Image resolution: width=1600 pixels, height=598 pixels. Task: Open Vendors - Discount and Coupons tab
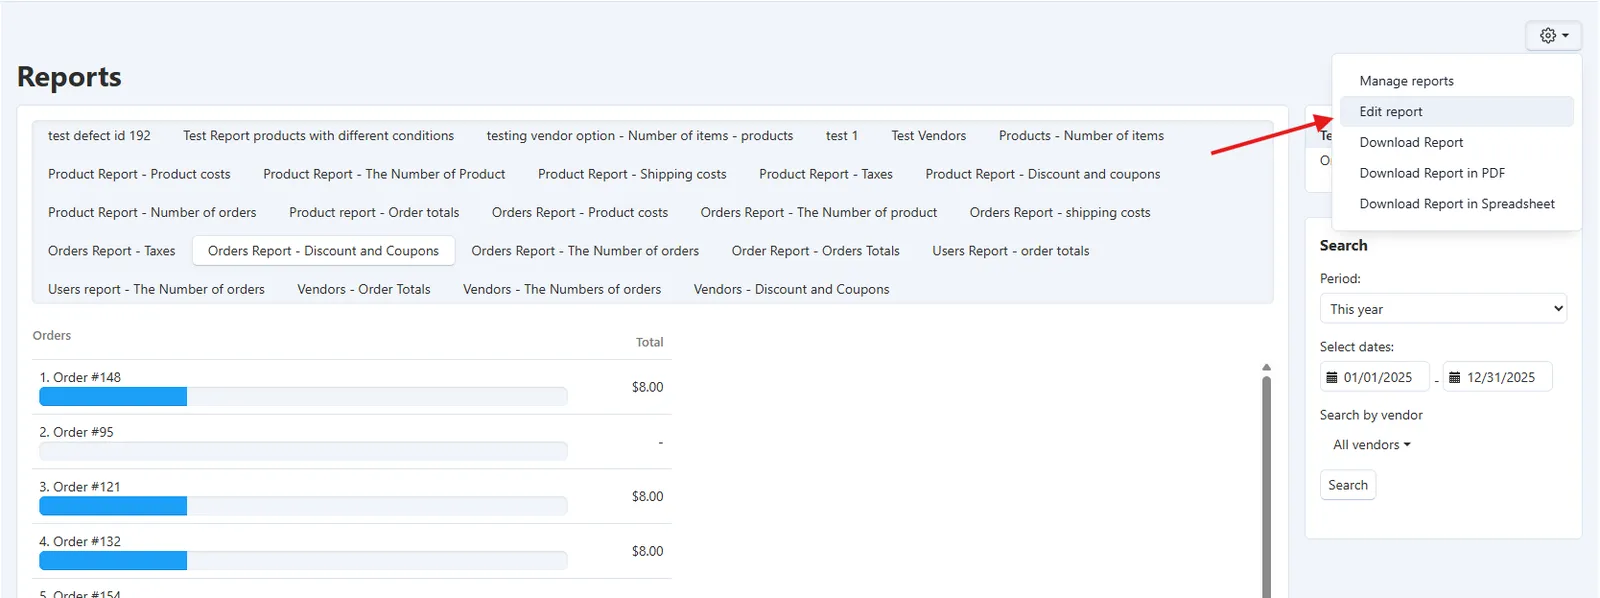pyautogui.click(x=792, y=290)
